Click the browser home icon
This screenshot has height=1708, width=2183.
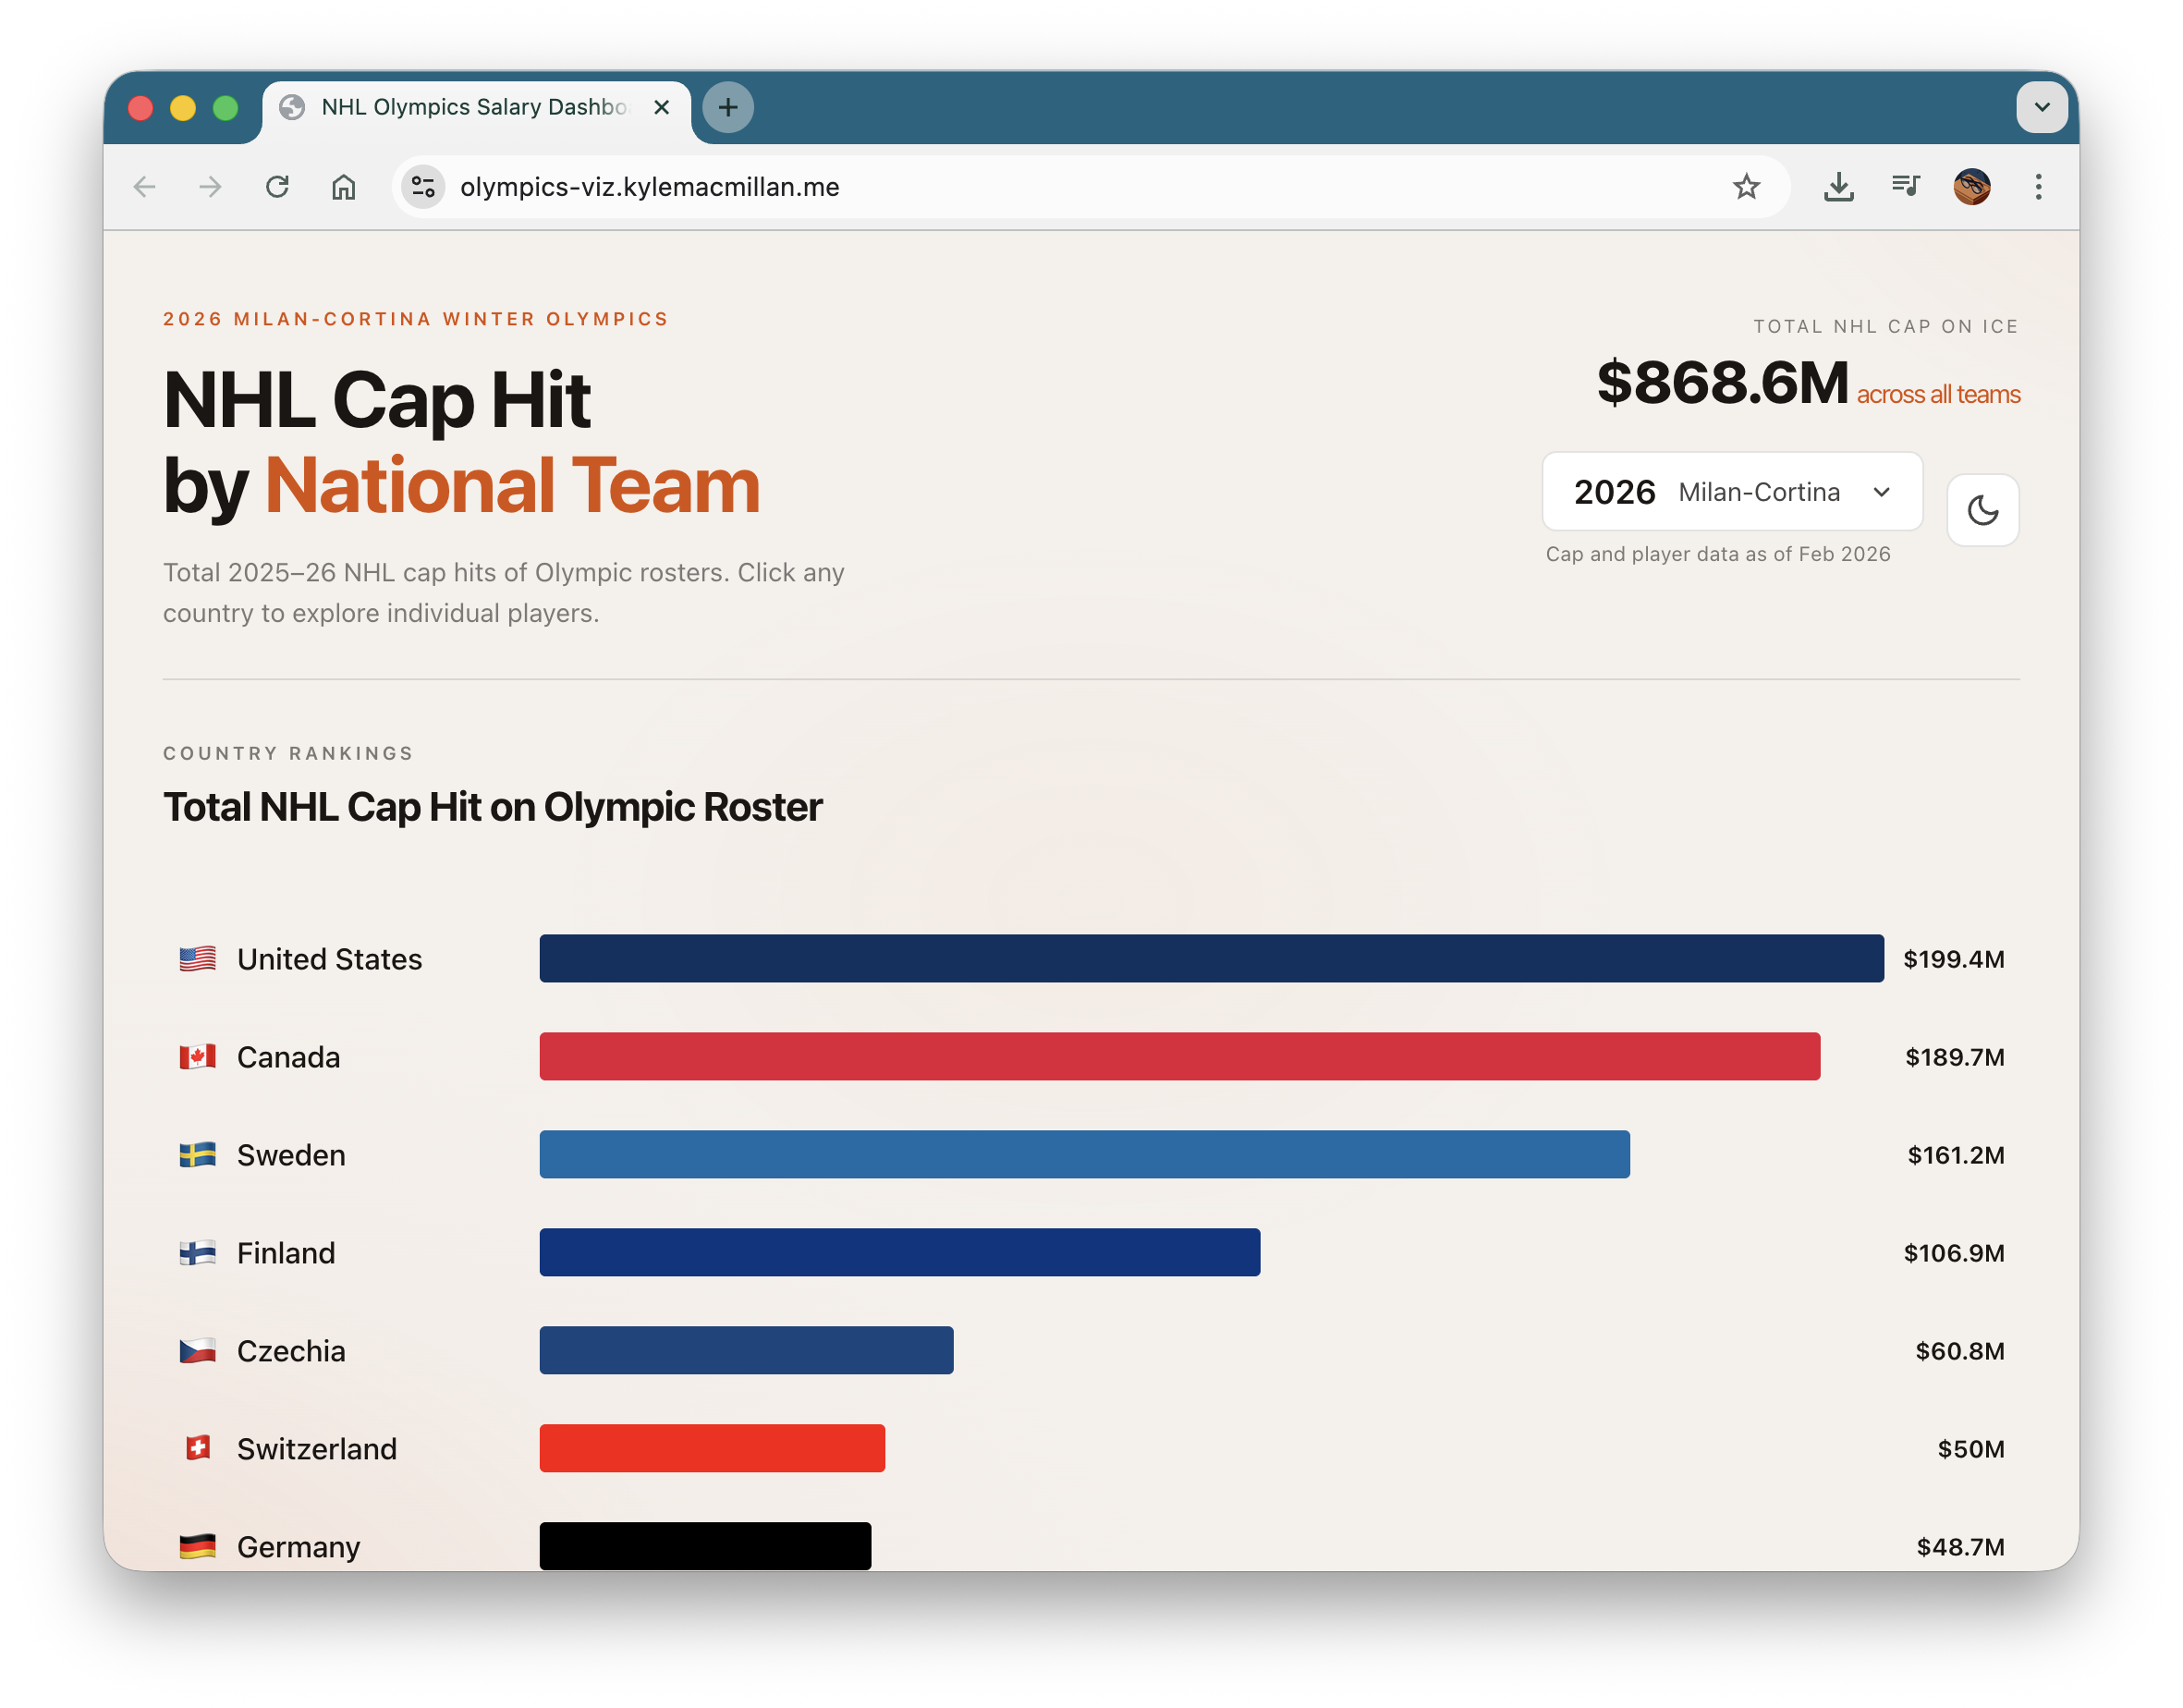pos(343,186)
